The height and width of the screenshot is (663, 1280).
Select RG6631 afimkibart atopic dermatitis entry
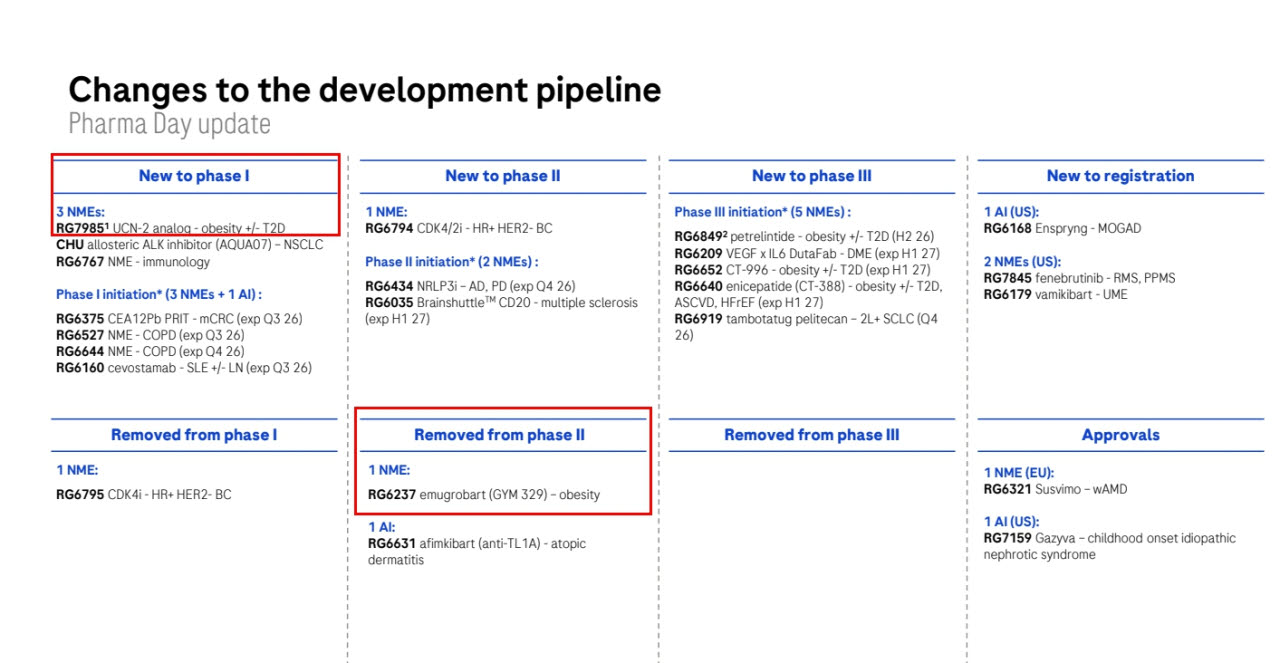point(477,551)
